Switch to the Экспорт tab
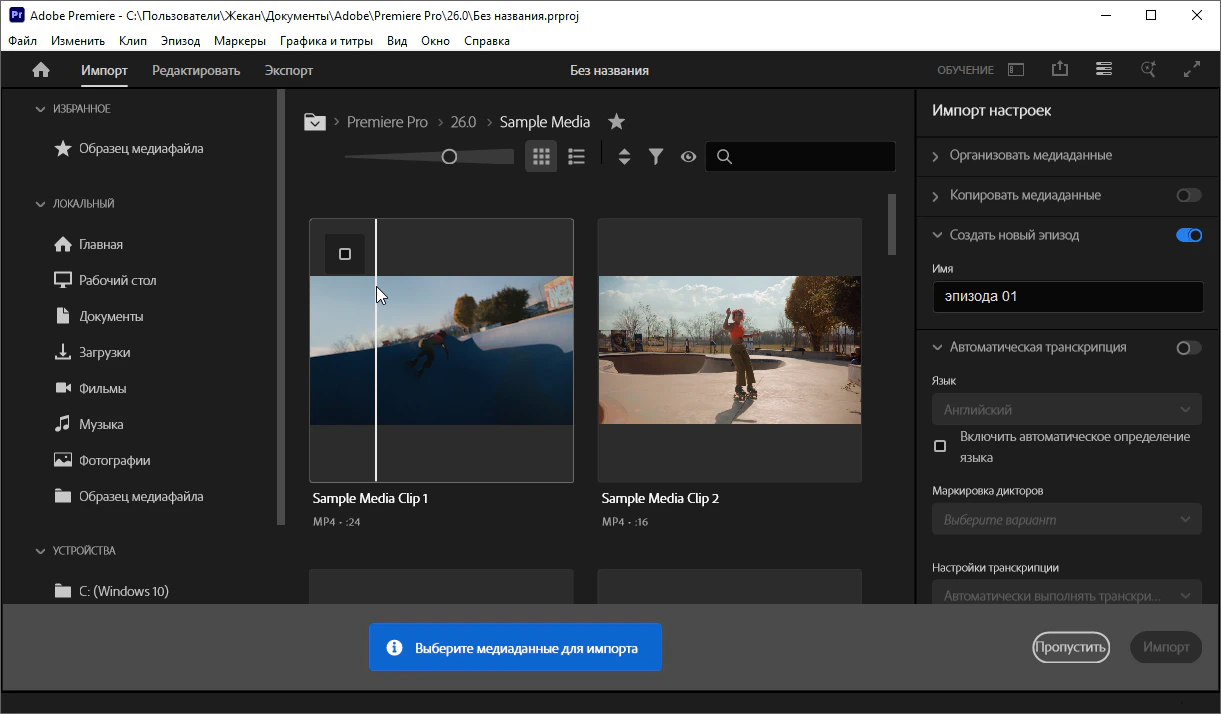Viewport: 1221px width, 714px height. pos(289,70)
